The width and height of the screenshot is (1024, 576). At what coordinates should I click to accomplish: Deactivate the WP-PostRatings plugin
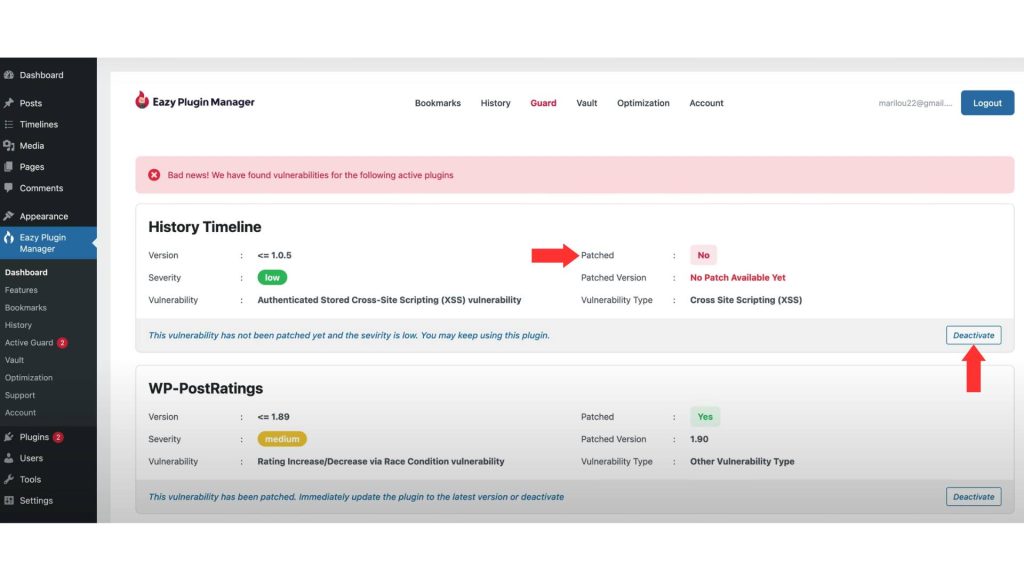point(974,496)
